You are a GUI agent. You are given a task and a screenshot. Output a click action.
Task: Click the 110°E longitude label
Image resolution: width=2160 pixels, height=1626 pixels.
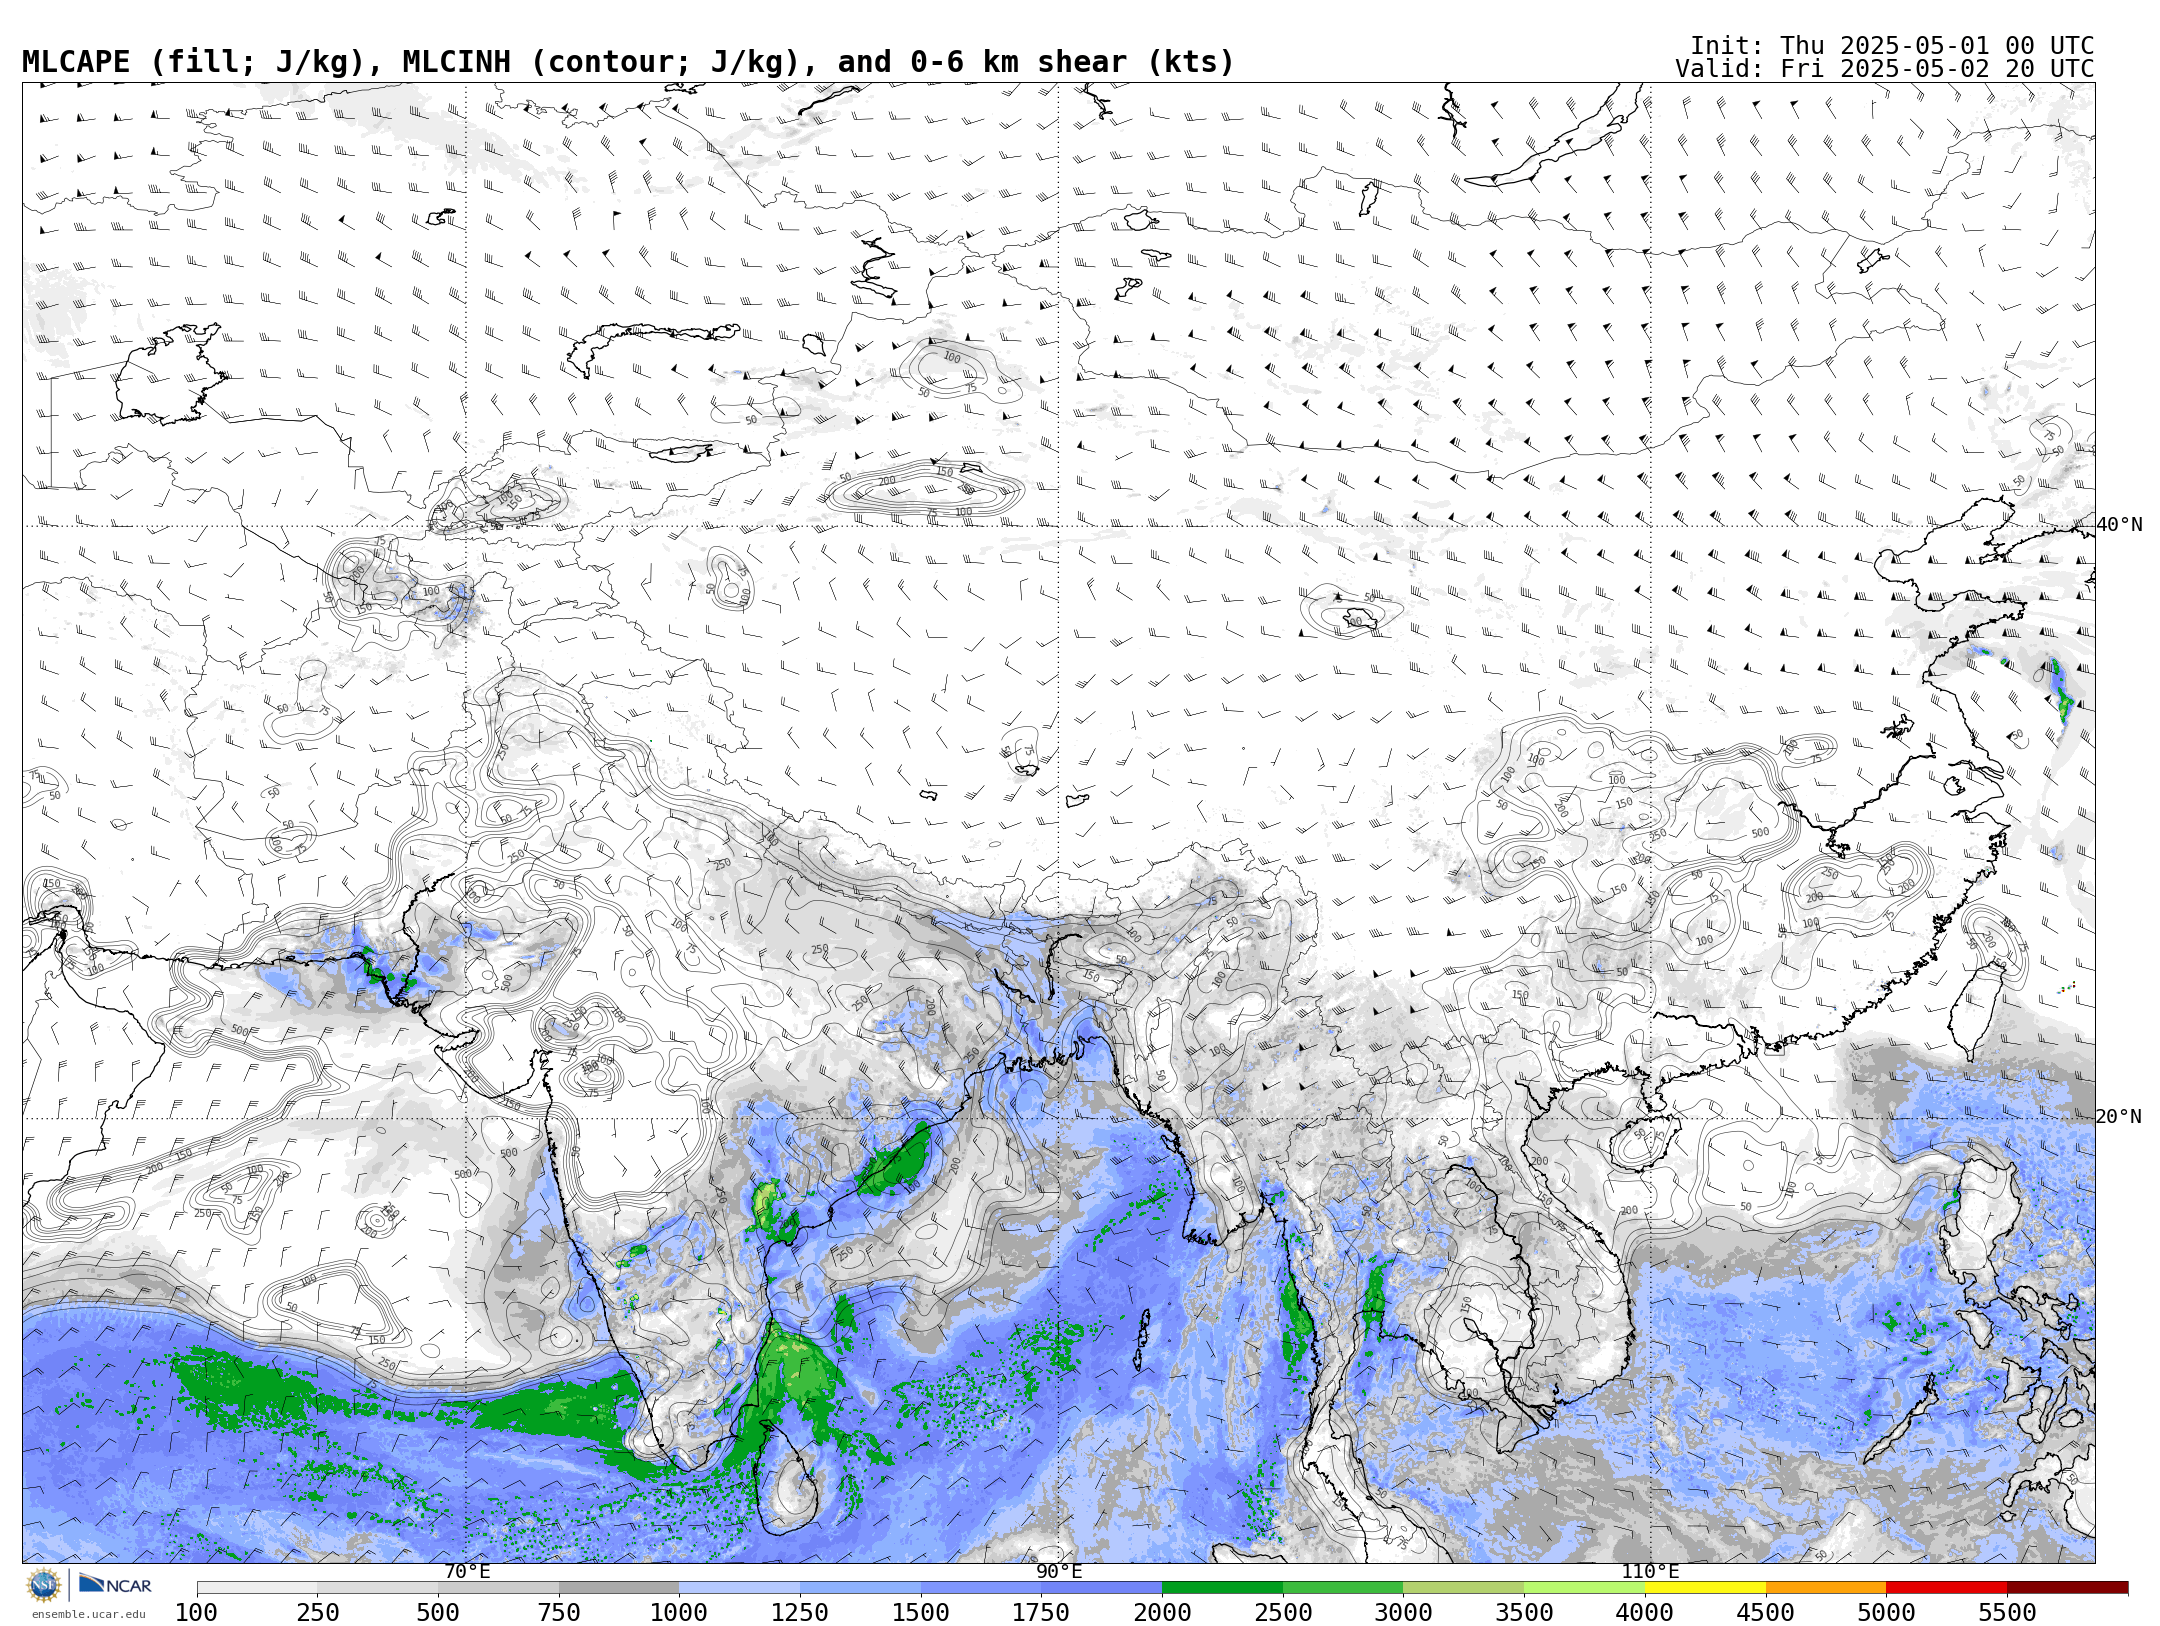tap(1650, 1571)
